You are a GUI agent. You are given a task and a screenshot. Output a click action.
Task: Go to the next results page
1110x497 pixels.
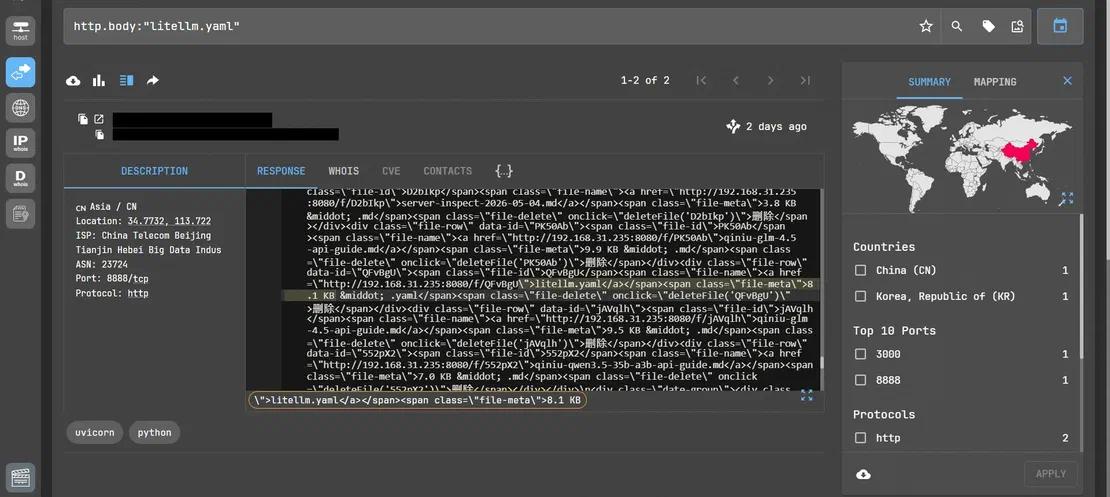pos(770,81)
